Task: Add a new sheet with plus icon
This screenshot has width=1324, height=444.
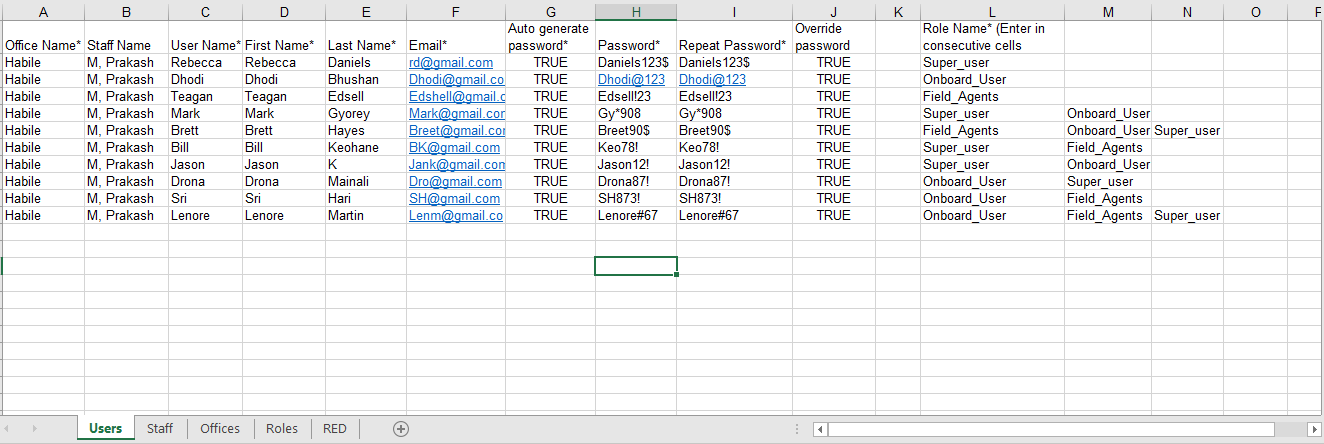Action: [x=401, y=429]
